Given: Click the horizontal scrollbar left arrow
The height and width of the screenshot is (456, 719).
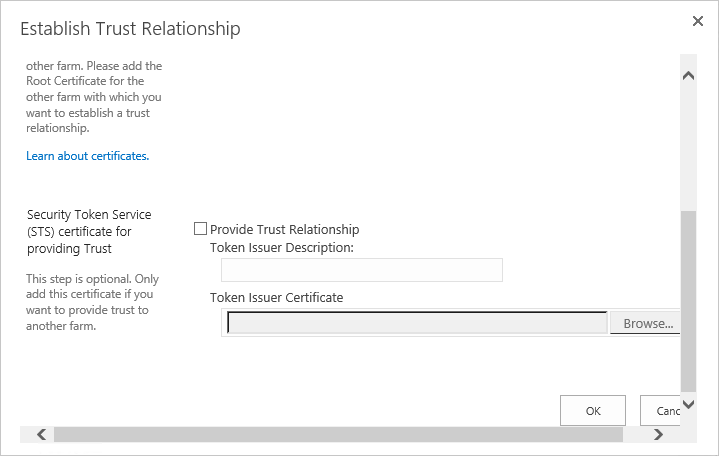Looking at the screenshot, I should click(x=41, y=434).
